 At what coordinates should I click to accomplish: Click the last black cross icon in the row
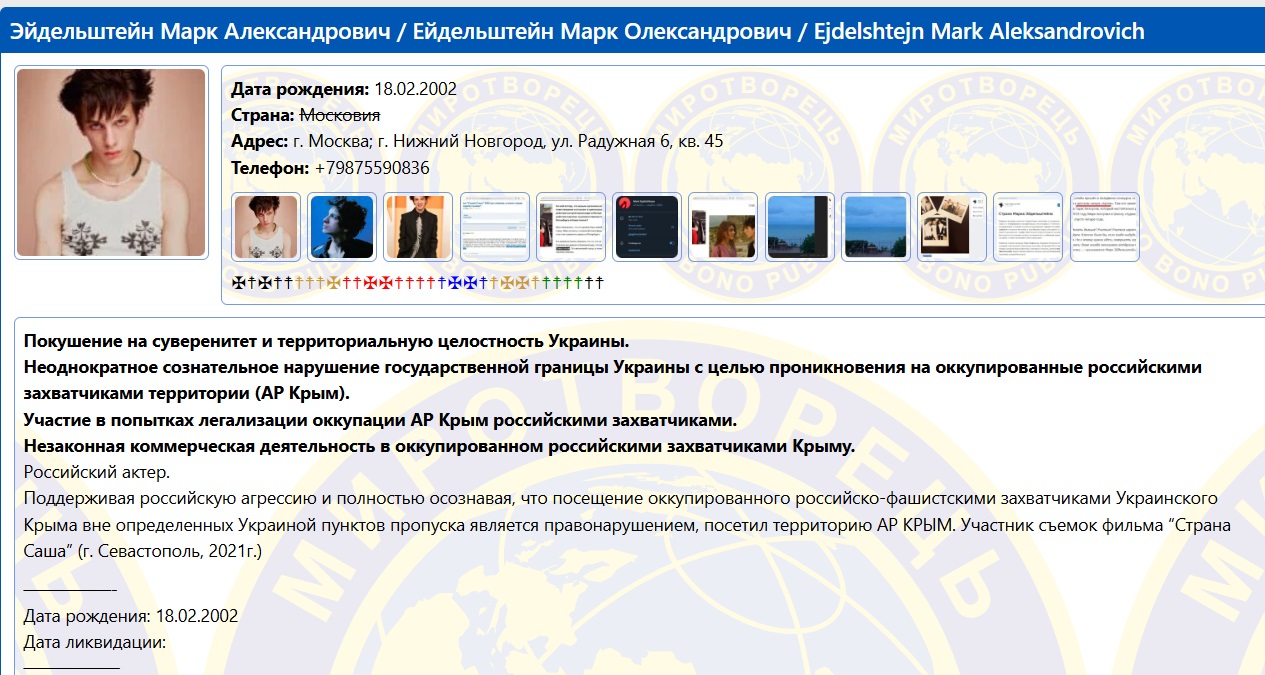pos(599,283)
